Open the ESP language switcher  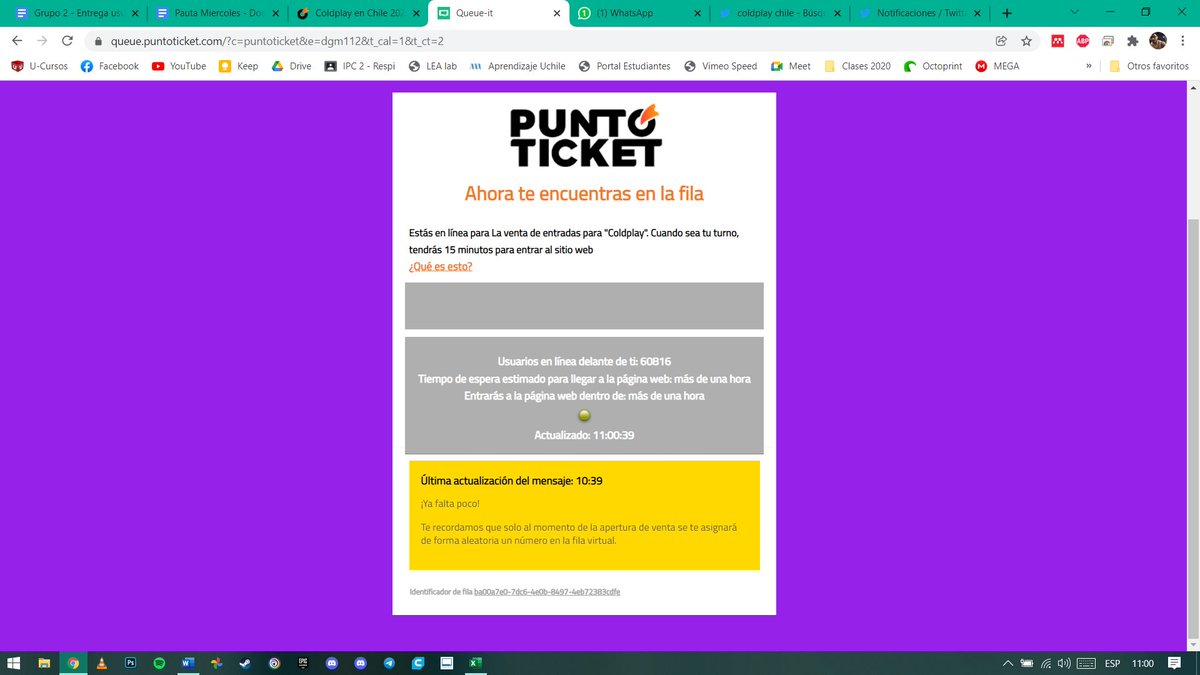coord(1112,663)
